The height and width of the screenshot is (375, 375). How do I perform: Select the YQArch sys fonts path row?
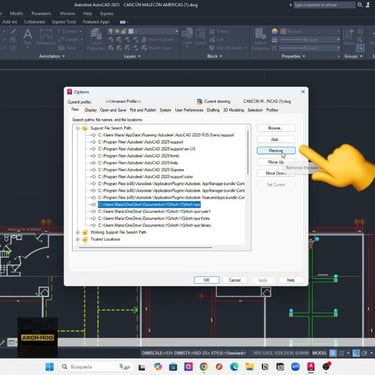pos(154,218)
